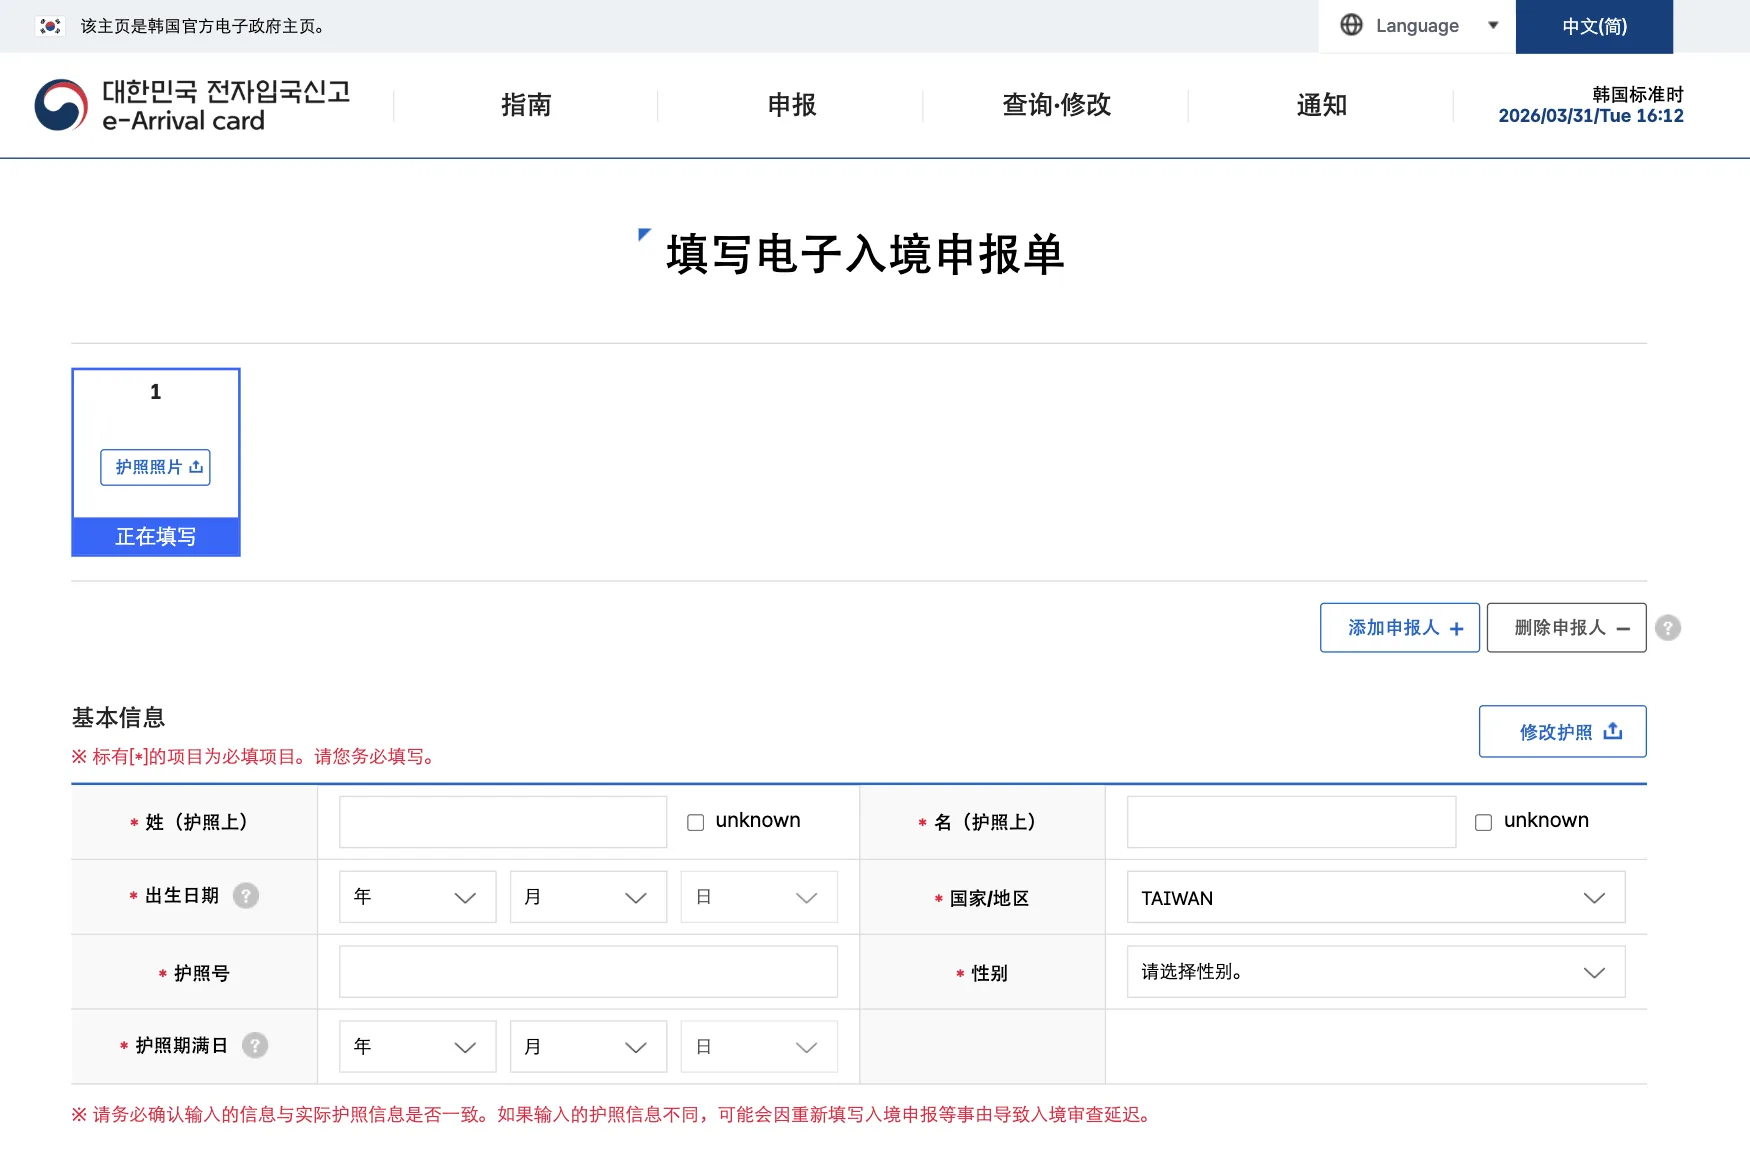Open the birth year 年 dropdown
This screenshot has height=1170, width=1750.
point(416,897)
